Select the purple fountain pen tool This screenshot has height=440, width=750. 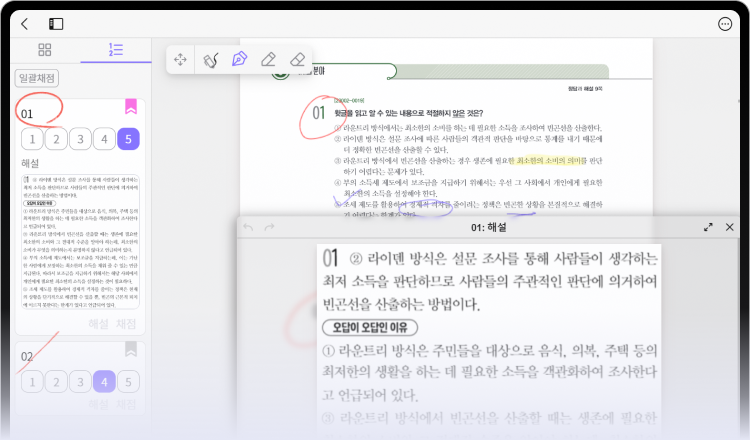(239, 60)
